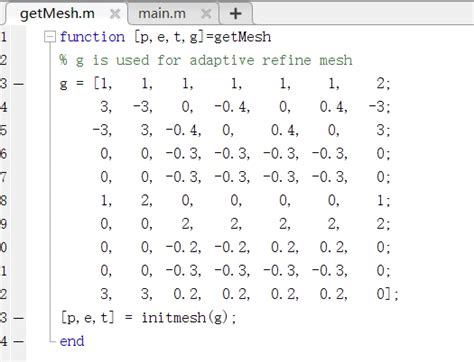The width and height of the screenshot is (474, 362).
Task: Click the end keyword
Action: tap(72, 341)
